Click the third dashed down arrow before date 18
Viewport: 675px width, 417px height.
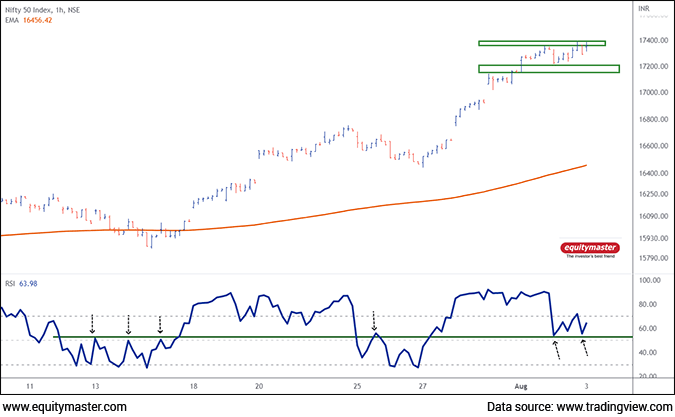[x=160, y=324]
